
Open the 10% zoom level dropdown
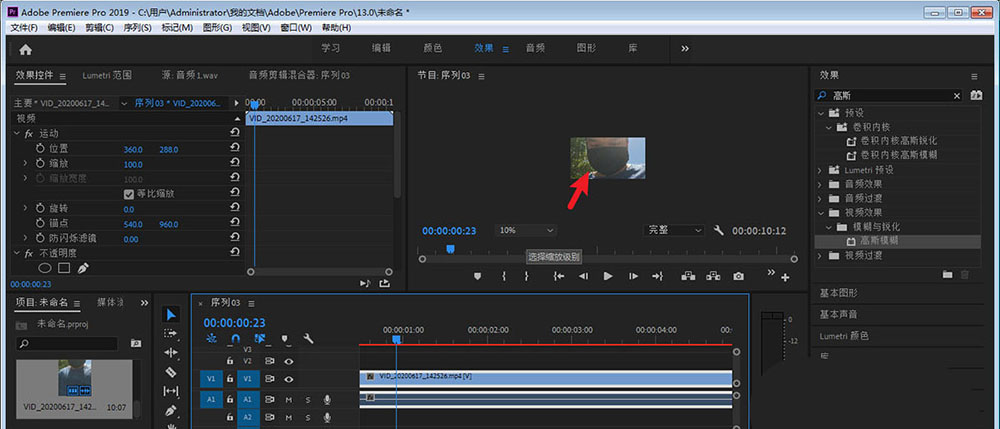[526, 230]
